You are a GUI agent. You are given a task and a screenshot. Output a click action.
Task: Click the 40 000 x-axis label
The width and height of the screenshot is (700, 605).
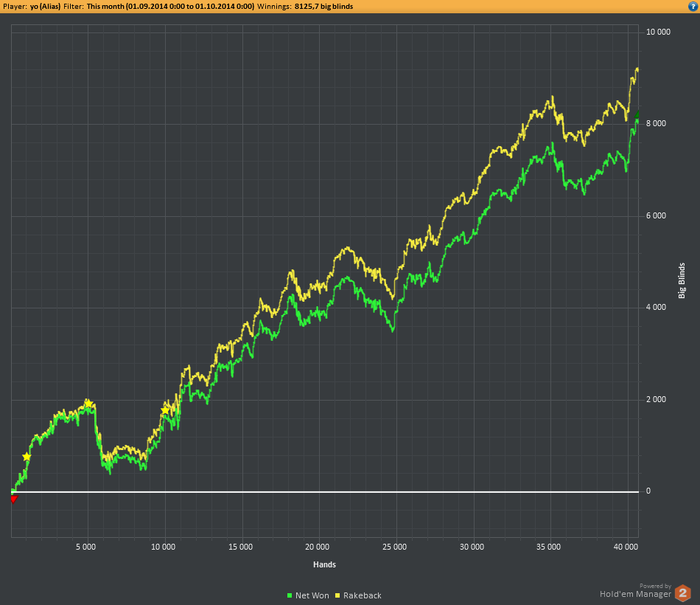point(626,547)
